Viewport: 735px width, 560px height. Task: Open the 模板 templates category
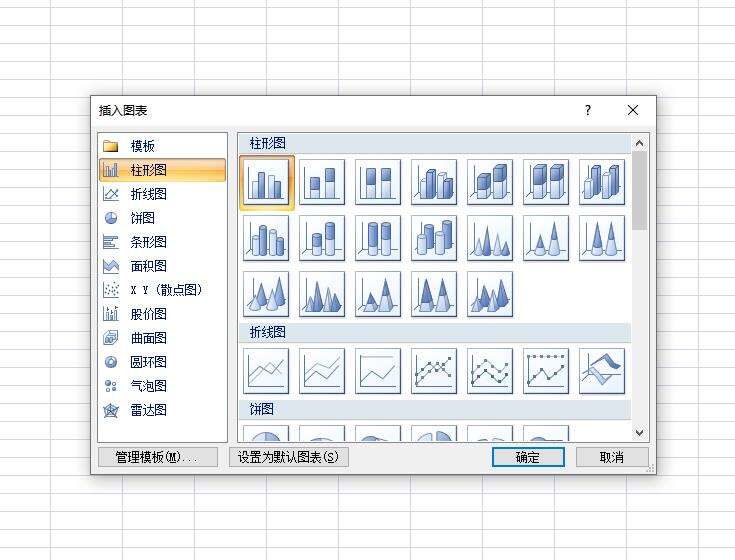tap(162, 146)
